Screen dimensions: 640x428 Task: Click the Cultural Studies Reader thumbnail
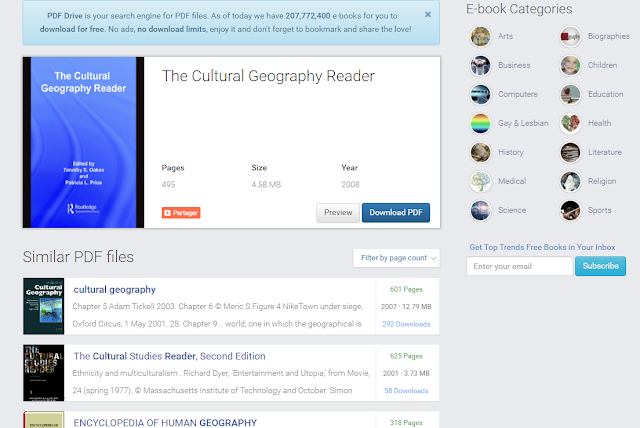tap(44, 373)
